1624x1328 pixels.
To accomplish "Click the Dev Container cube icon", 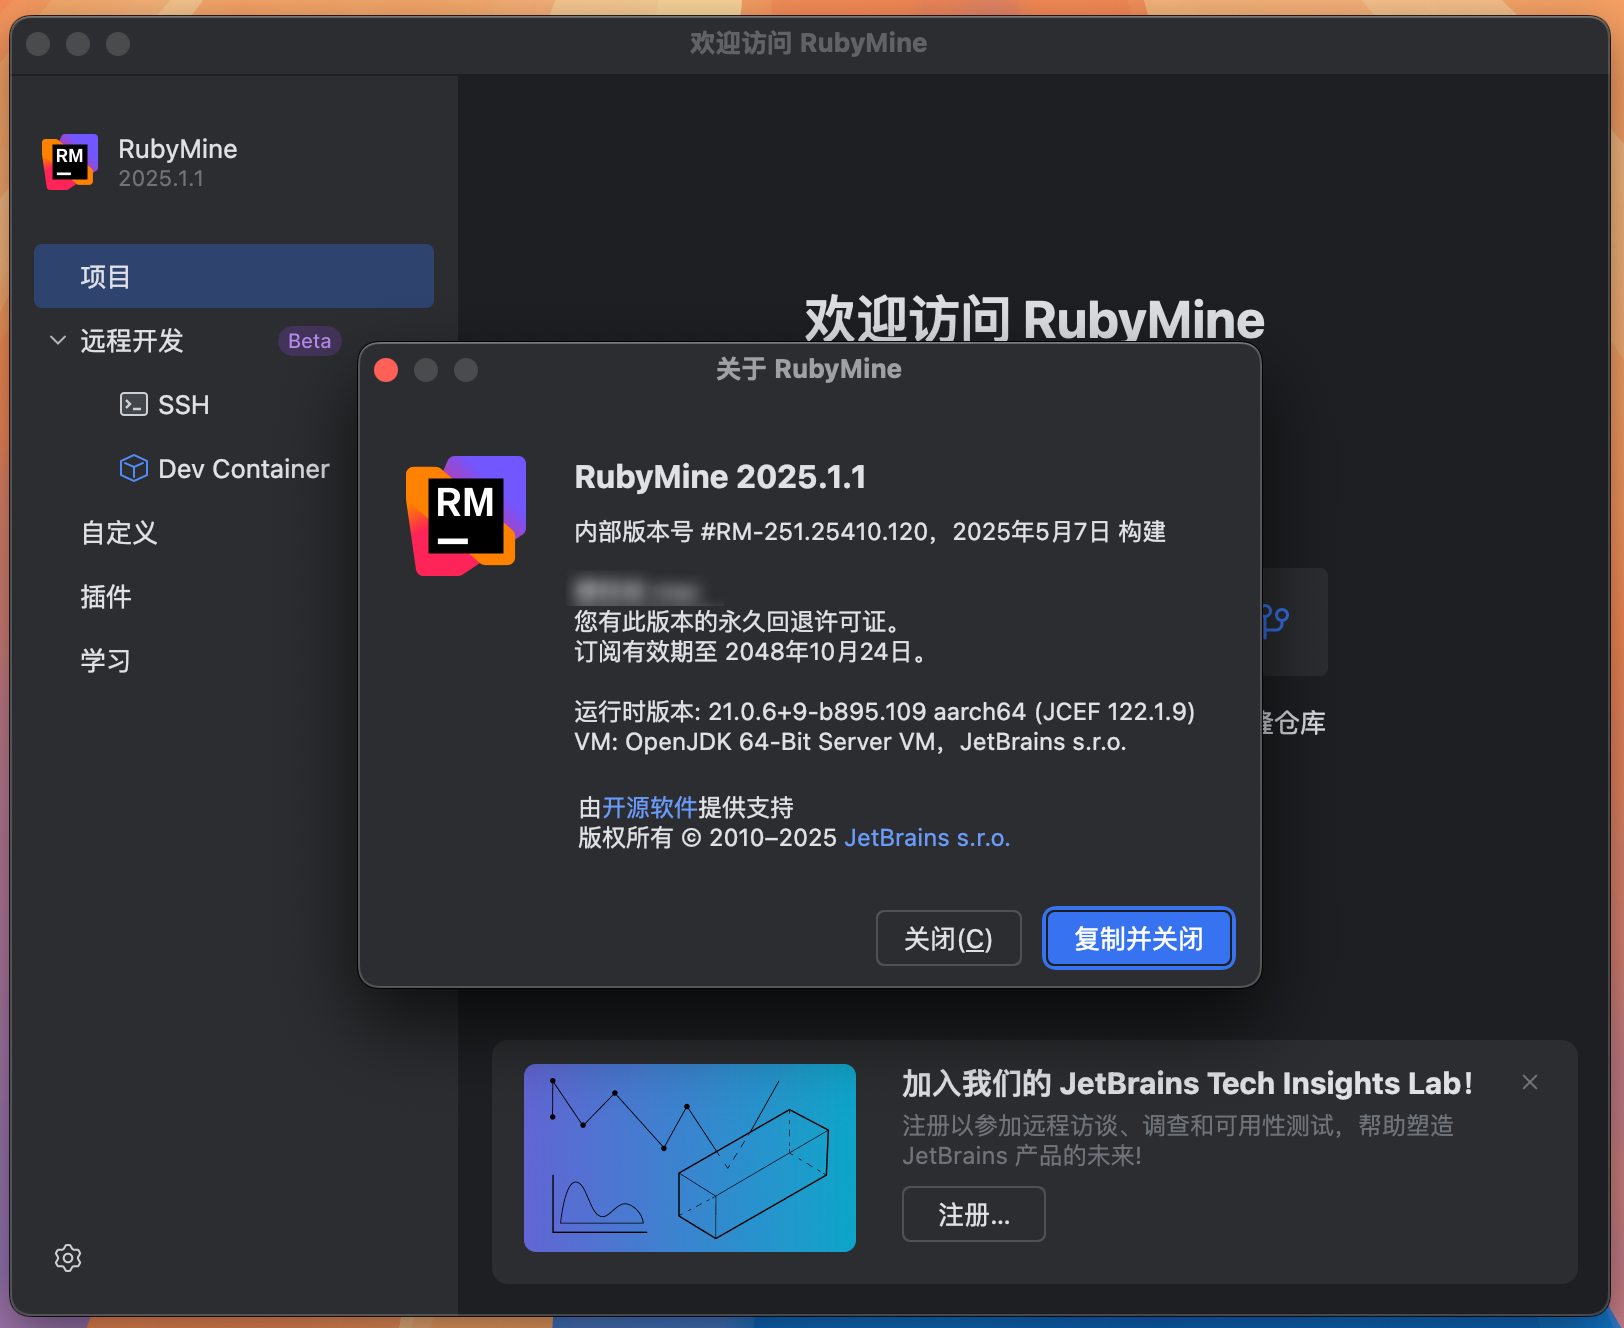I will [x=134, y=468].
